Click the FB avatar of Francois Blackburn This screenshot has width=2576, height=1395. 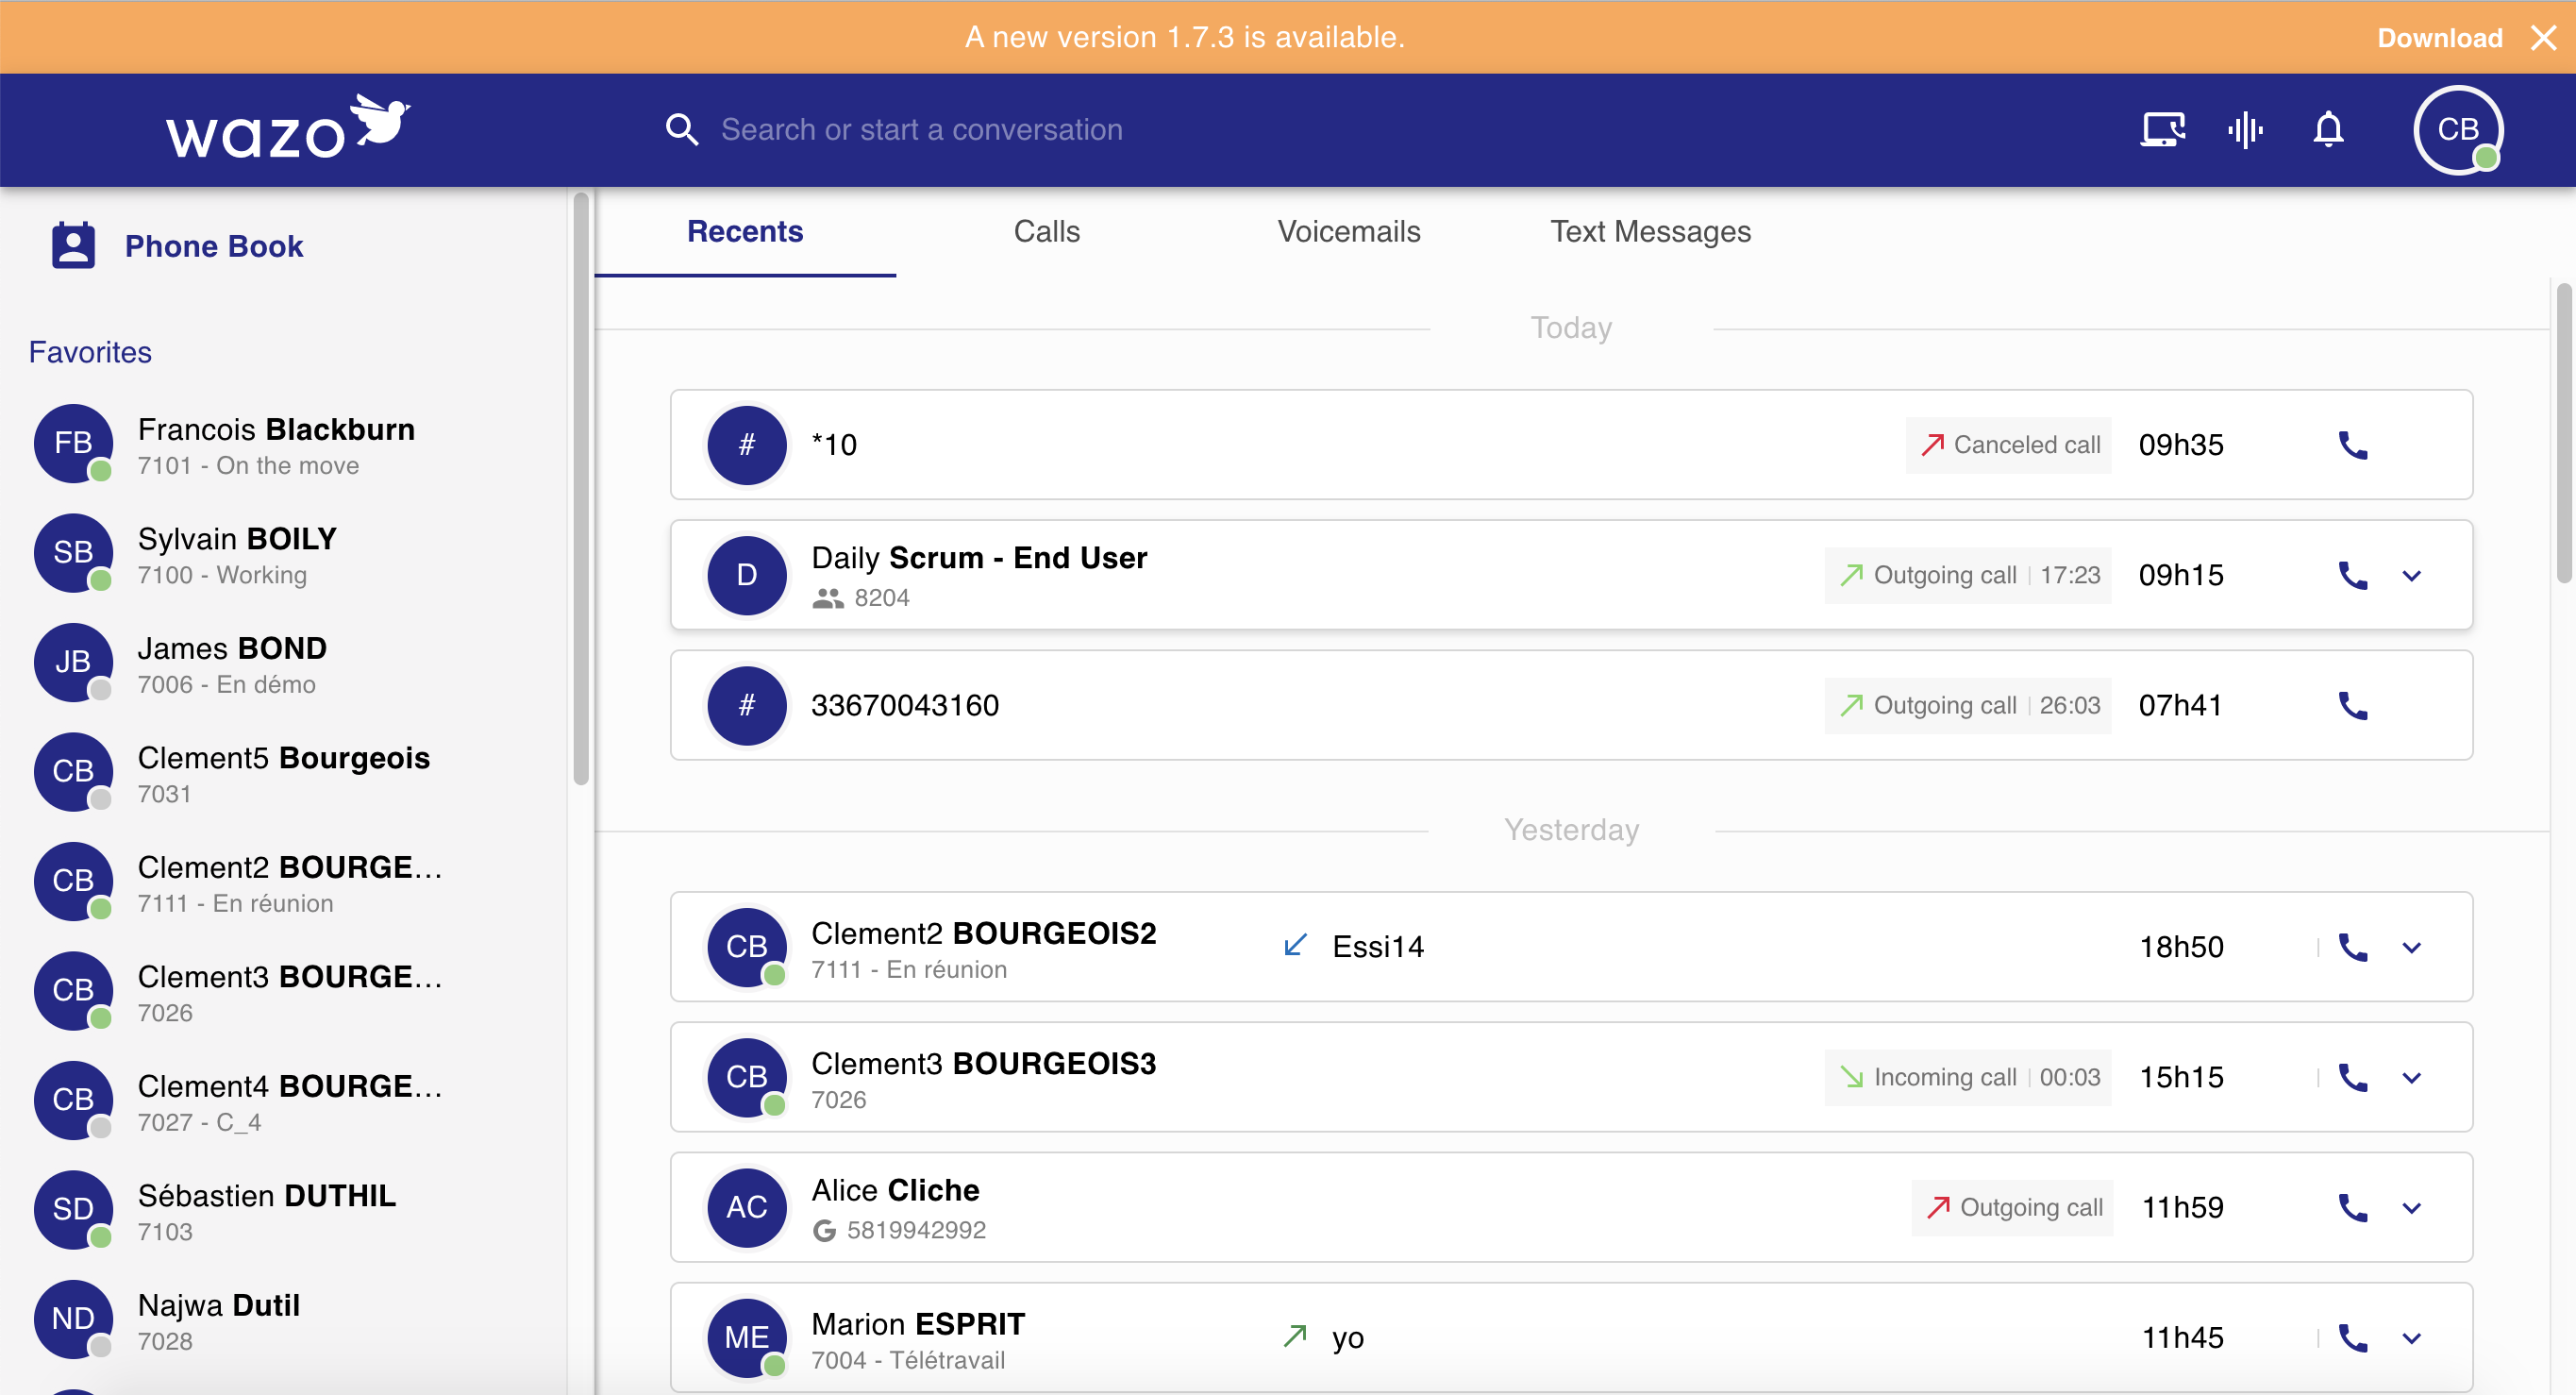73,443
